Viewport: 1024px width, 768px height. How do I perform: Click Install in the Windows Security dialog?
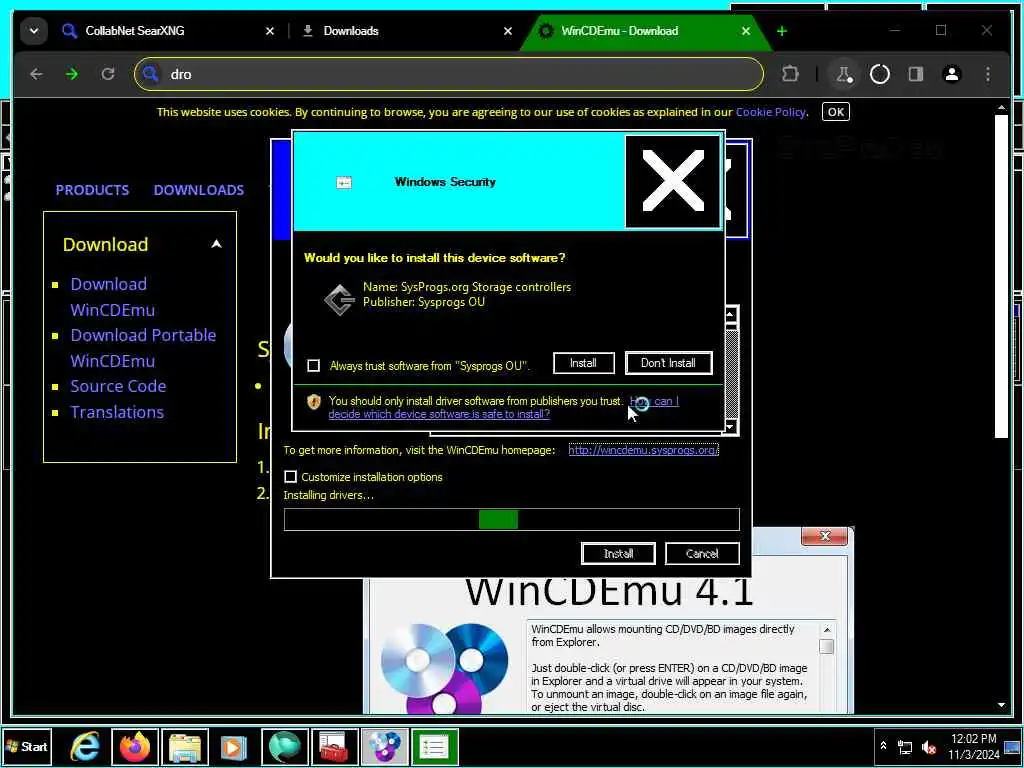click(x=583, y=363)
